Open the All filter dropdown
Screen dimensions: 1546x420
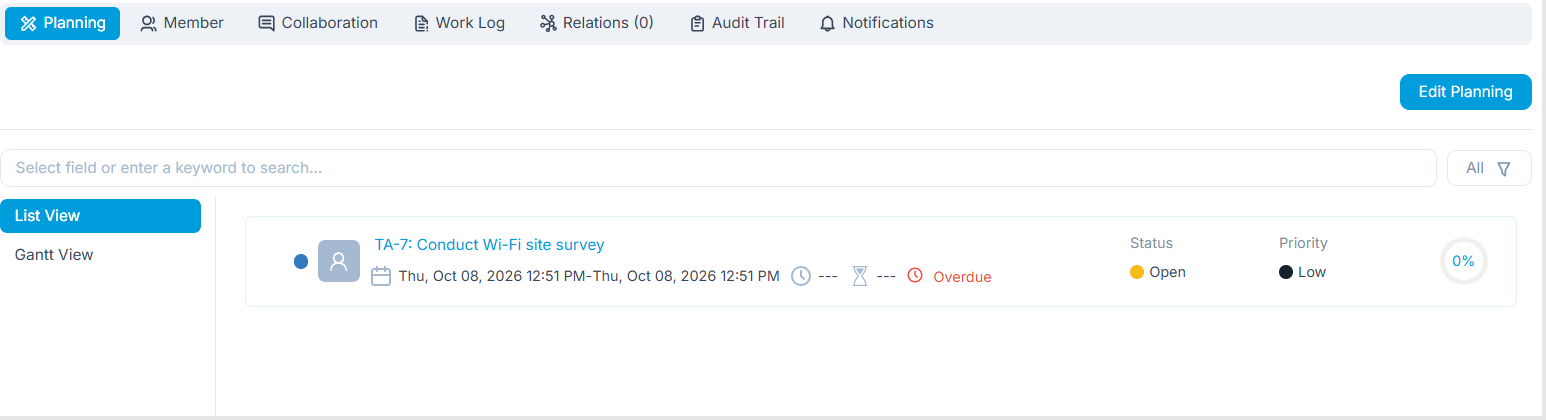pyautogui.click(x=1489, y=168)
